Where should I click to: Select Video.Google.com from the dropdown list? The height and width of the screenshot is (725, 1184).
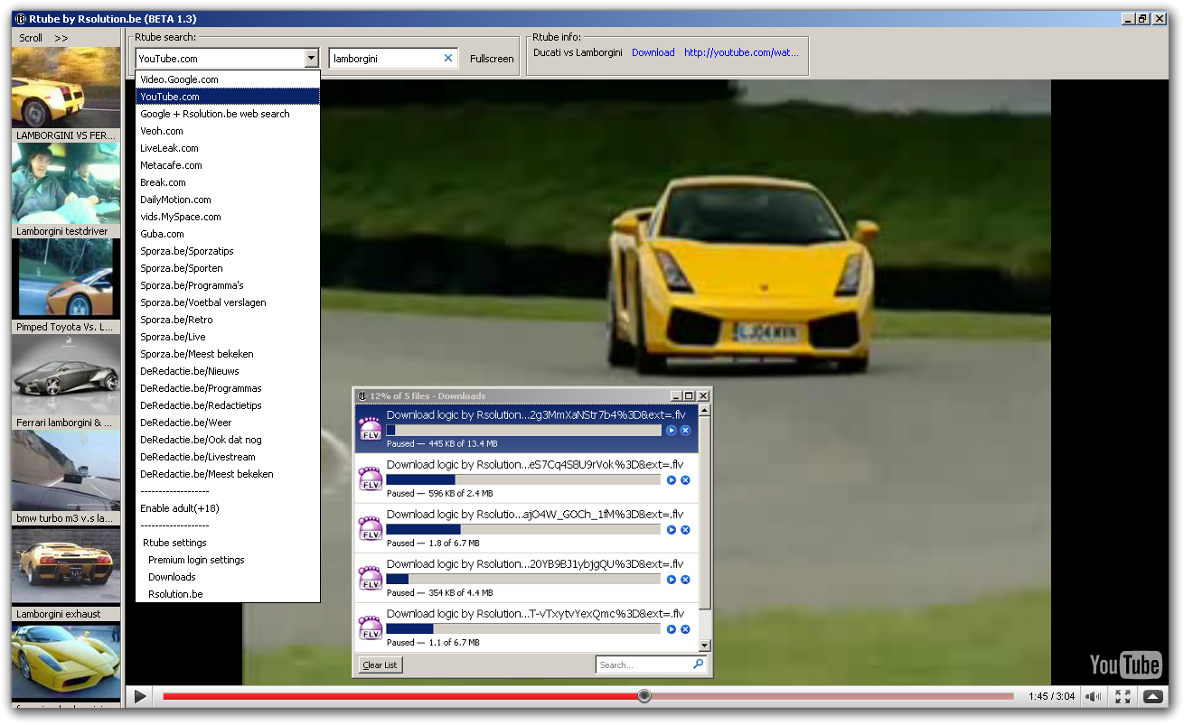point(179,80)
